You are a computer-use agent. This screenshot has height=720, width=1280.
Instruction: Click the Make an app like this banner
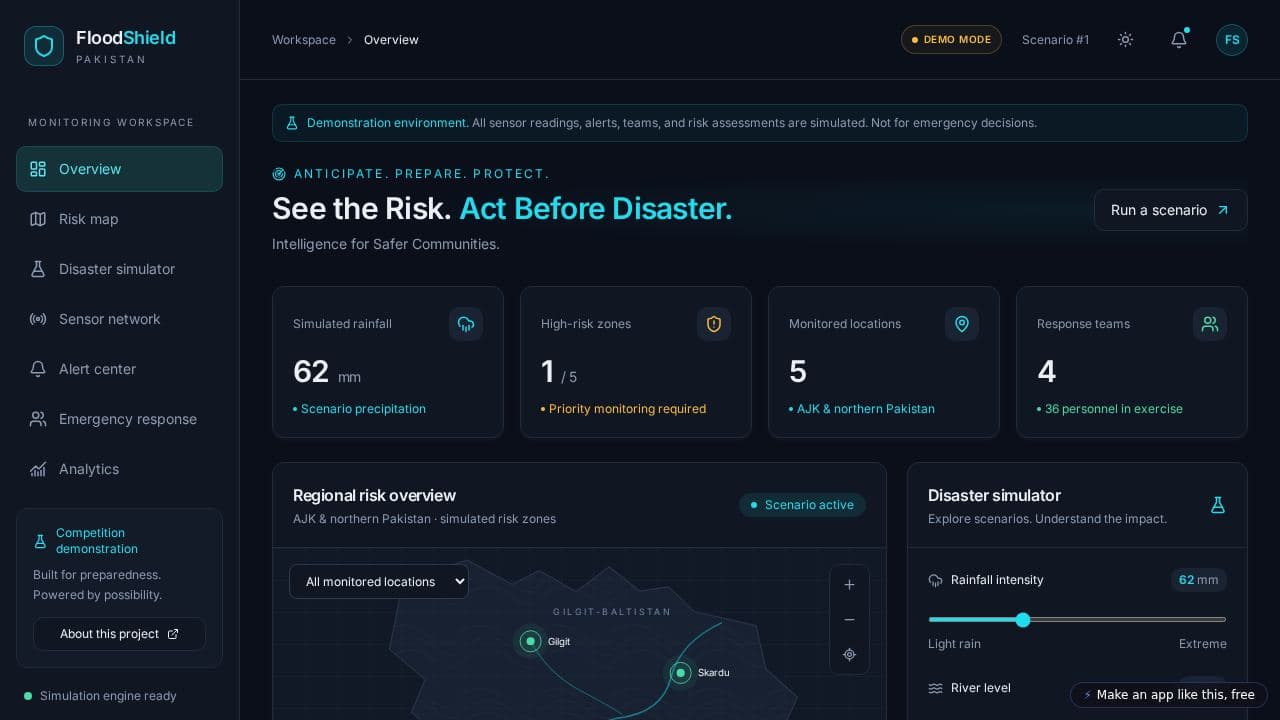1169,695
